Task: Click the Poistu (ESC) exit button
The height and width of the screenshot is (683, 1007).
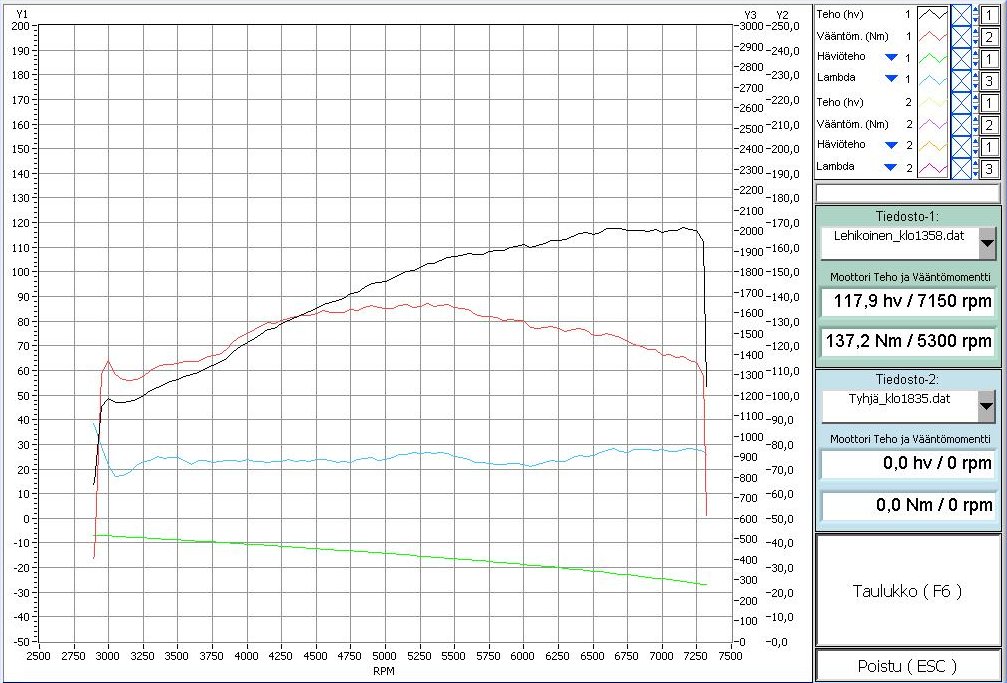Action: coord(907,666)
